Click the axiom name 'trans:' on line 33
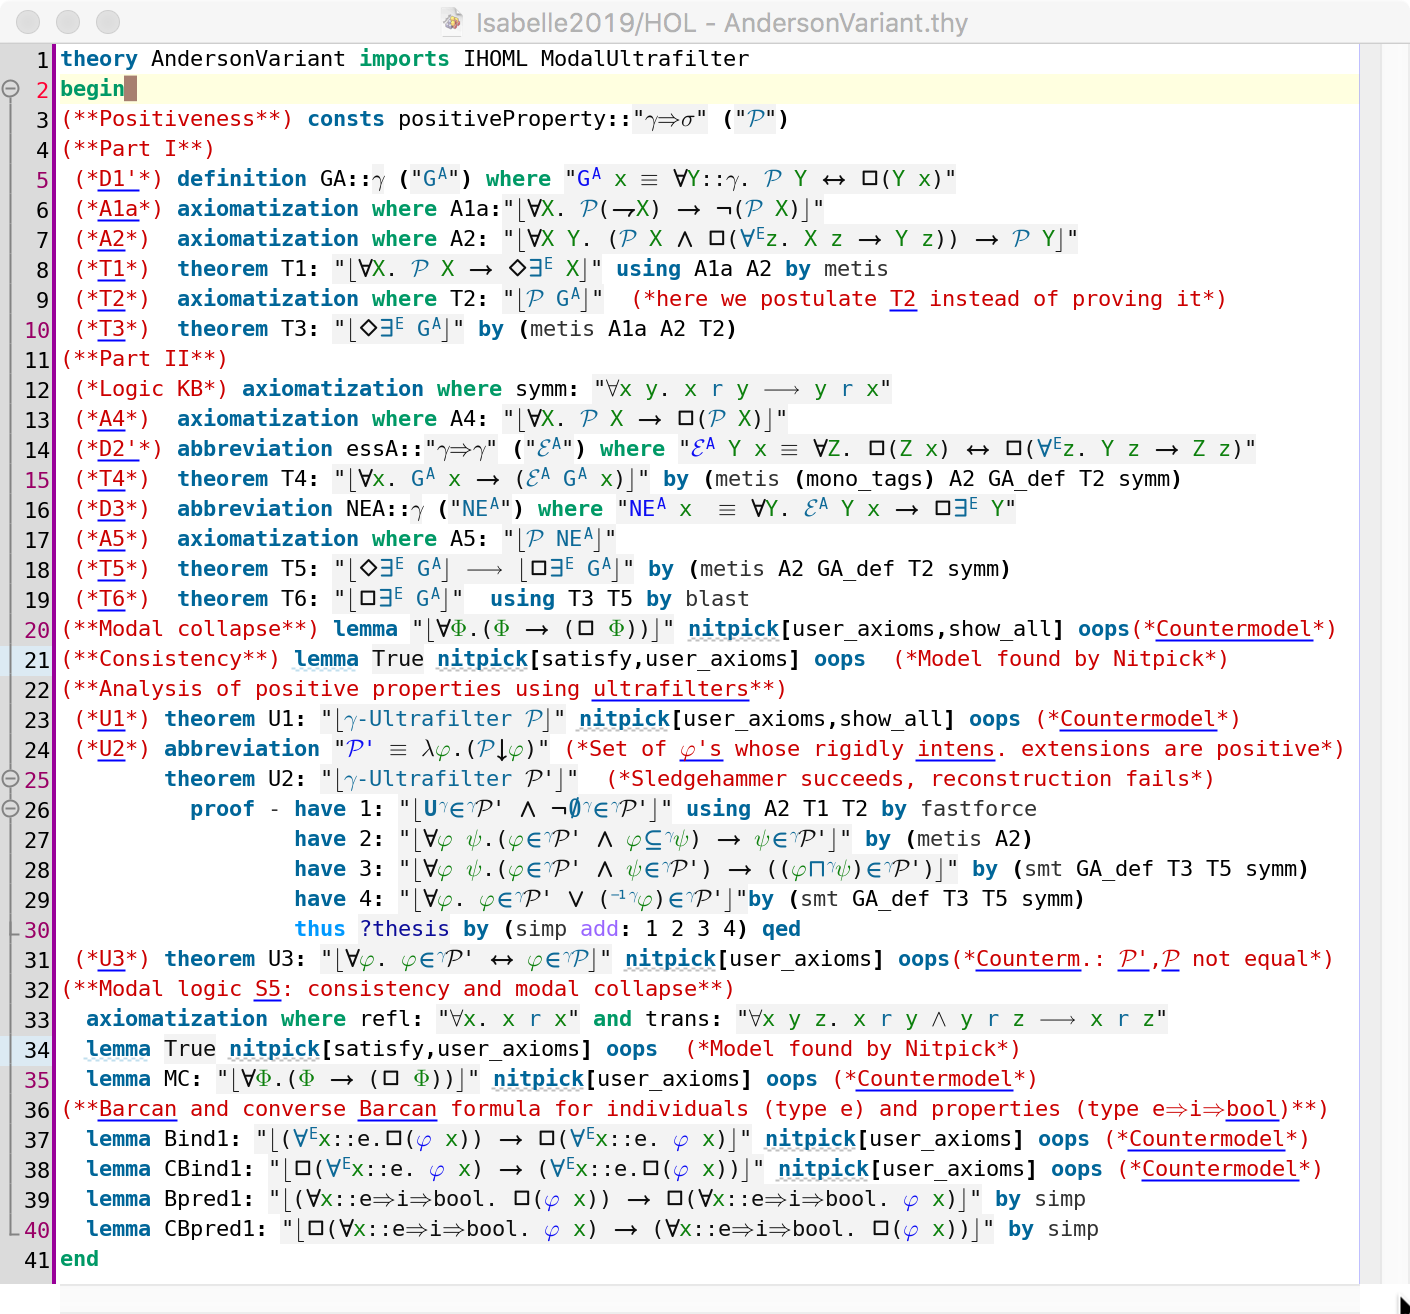1410x1314 pixels. pyautogui.click(x=684, y=1019)
